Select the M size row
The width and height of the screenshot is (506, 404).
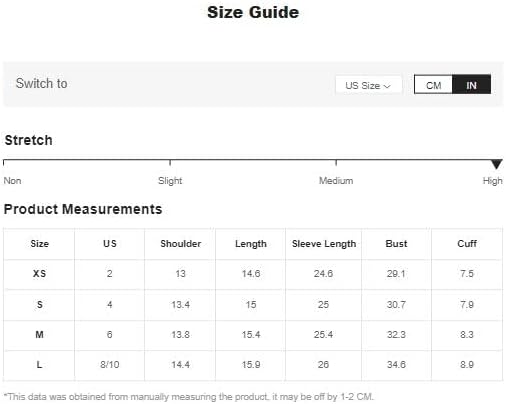253,335
